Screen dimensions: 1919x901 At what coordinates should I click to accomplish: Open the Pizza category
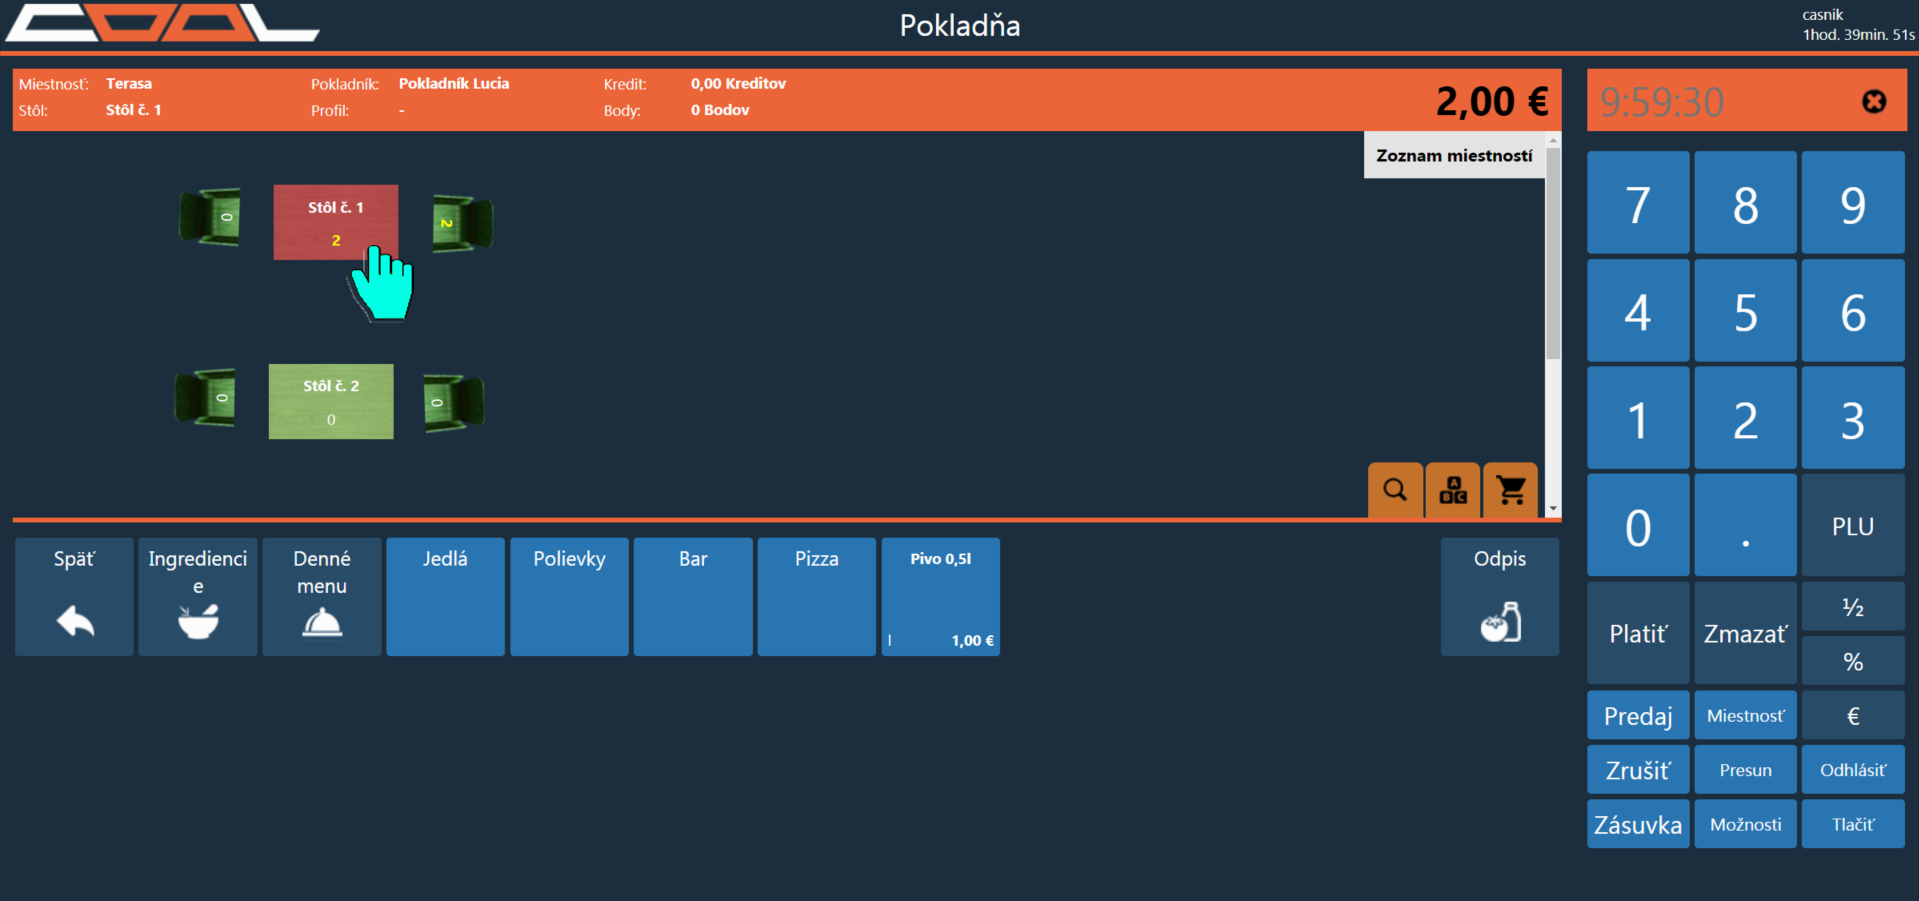(x=816, y=597)
